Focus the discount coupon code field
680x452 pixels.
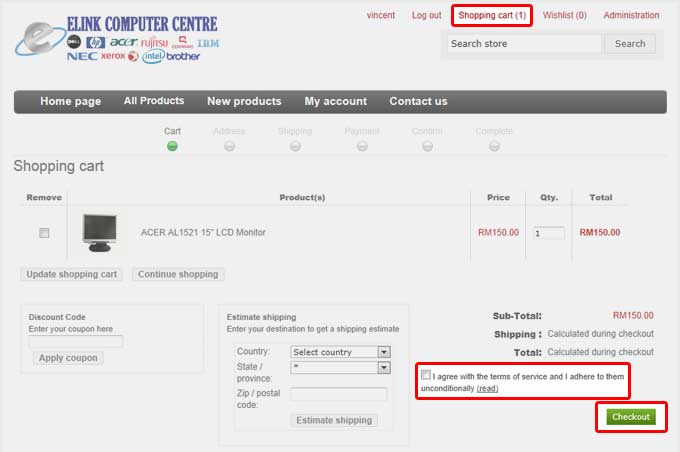(76, 342)
